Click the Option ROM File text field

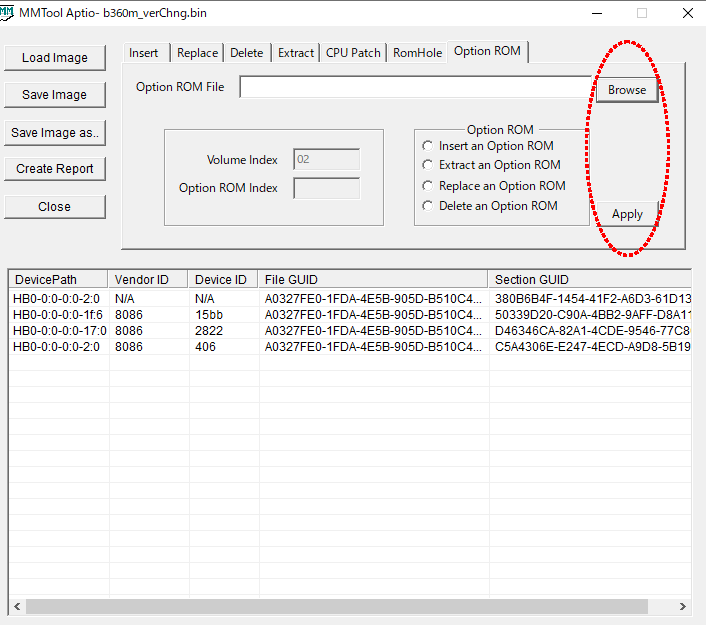(415, 88)
